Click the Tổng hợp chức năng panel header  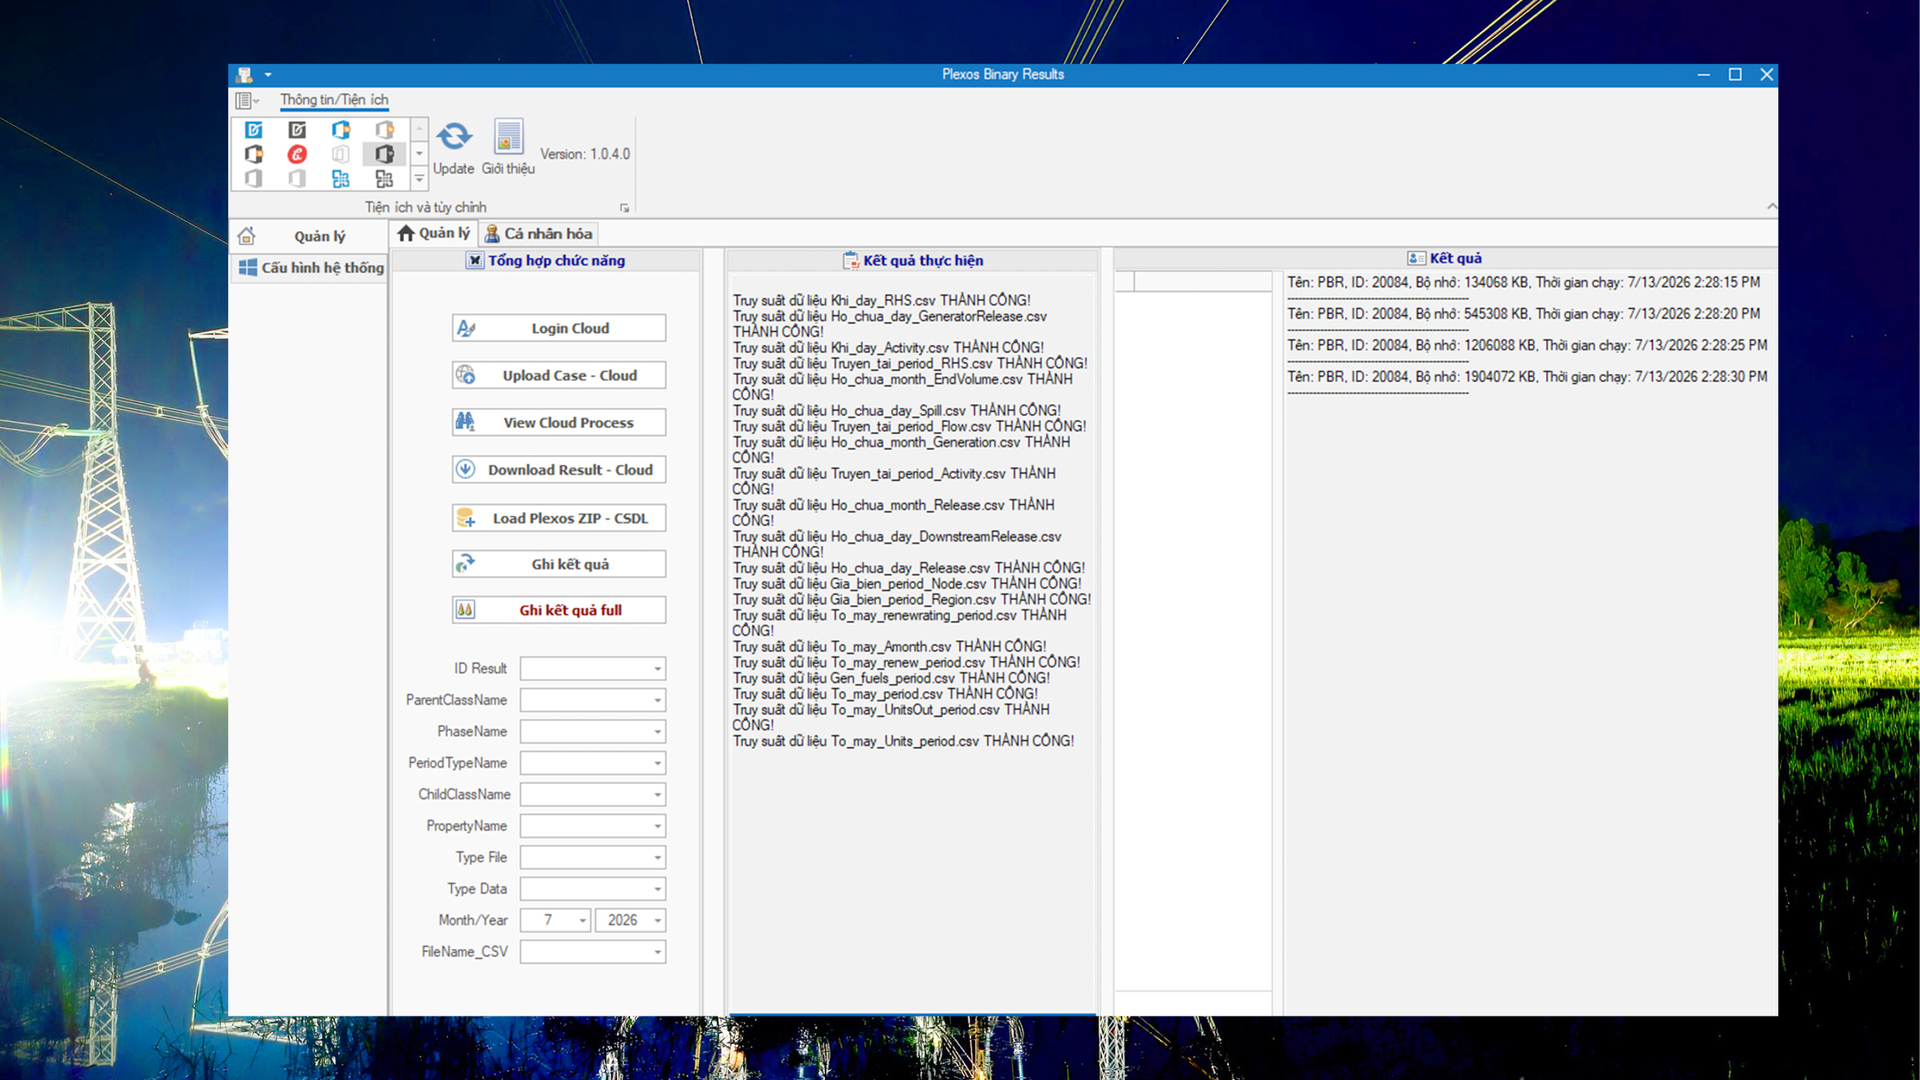546,261
